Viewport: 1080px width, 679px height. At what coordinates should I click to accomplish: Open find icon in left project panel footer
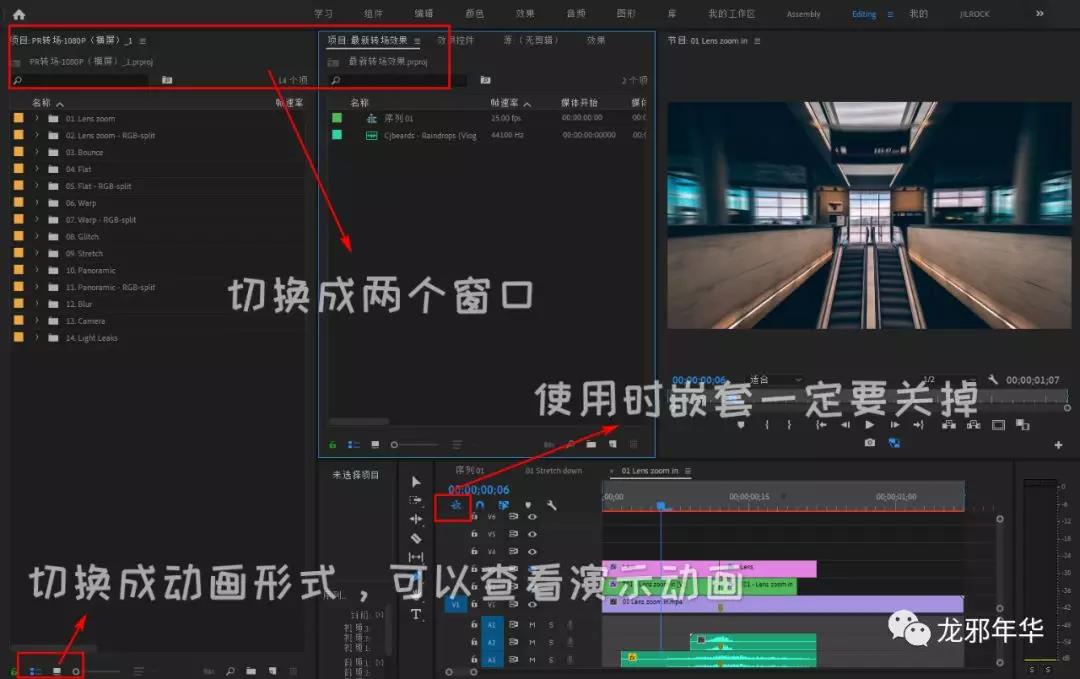coord(230,671)
